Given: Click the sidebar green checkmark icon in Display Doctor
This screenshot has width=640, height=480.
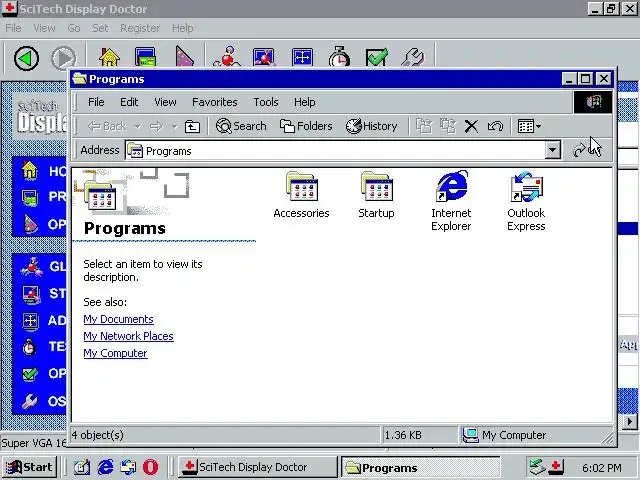Looking at the screenshot, I should tap(30, 374).
